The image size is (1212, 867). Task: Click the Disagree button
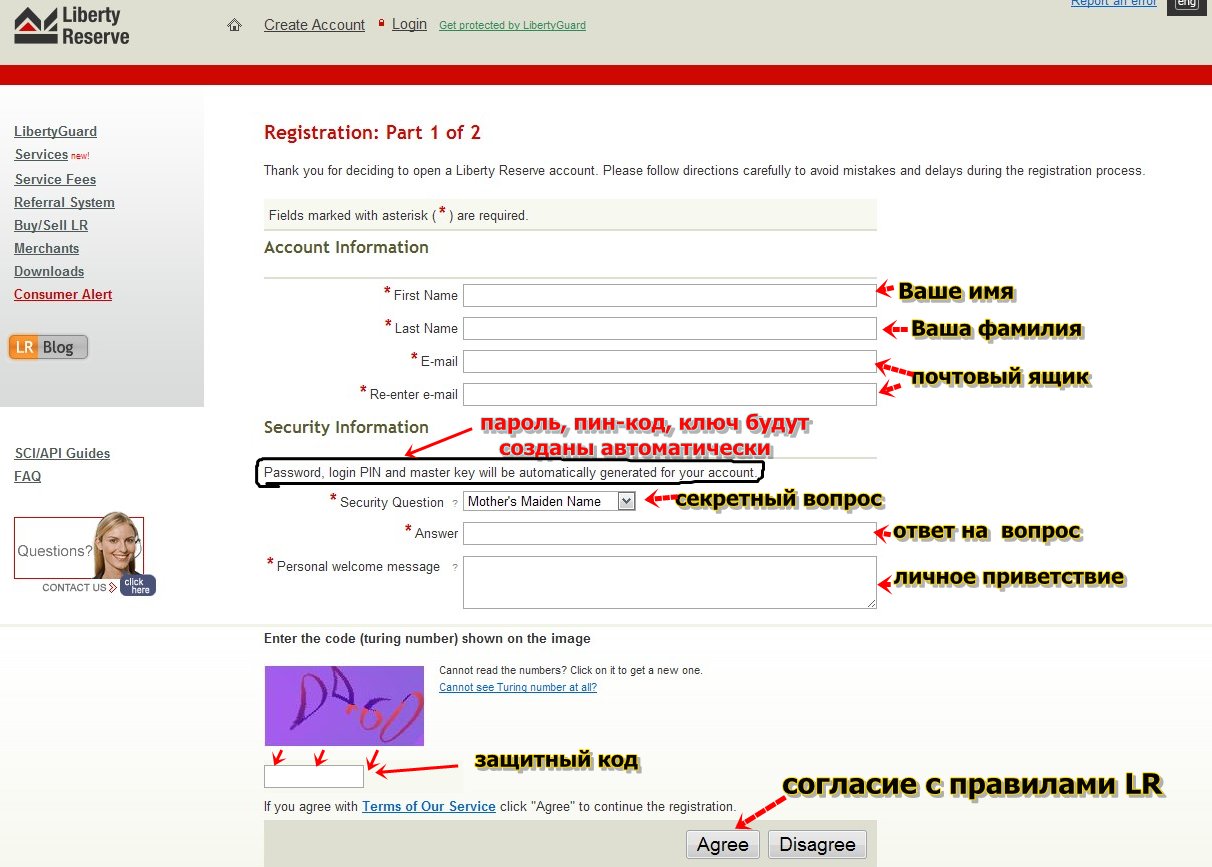click(x=817, y=844)
